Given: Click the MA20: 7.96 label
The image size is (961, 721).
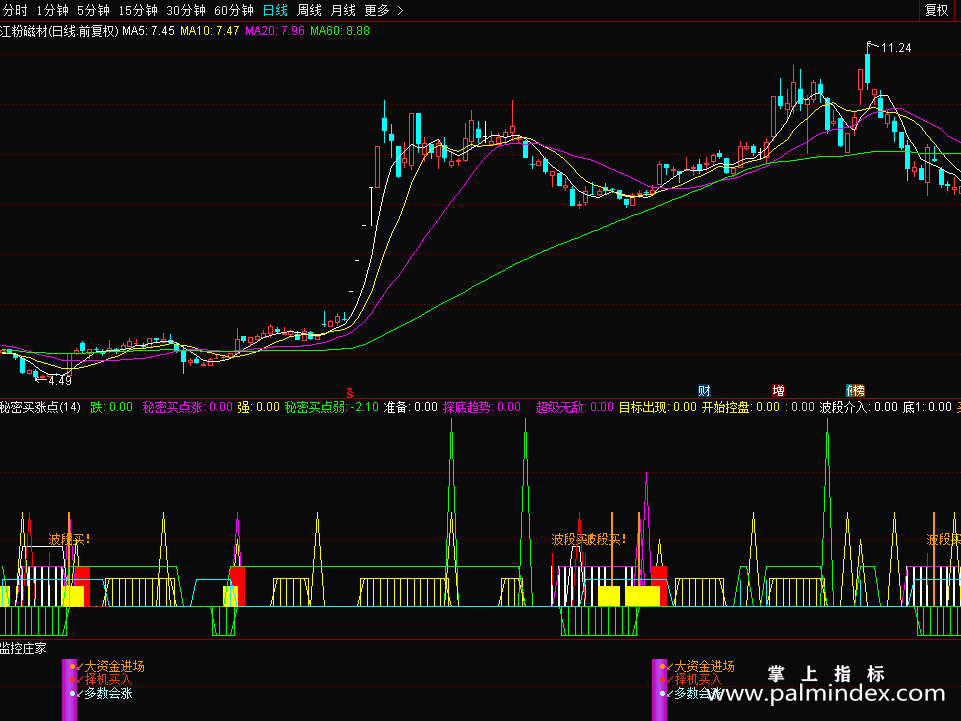Looking at the screenshot, I should [x=275, y=31].
